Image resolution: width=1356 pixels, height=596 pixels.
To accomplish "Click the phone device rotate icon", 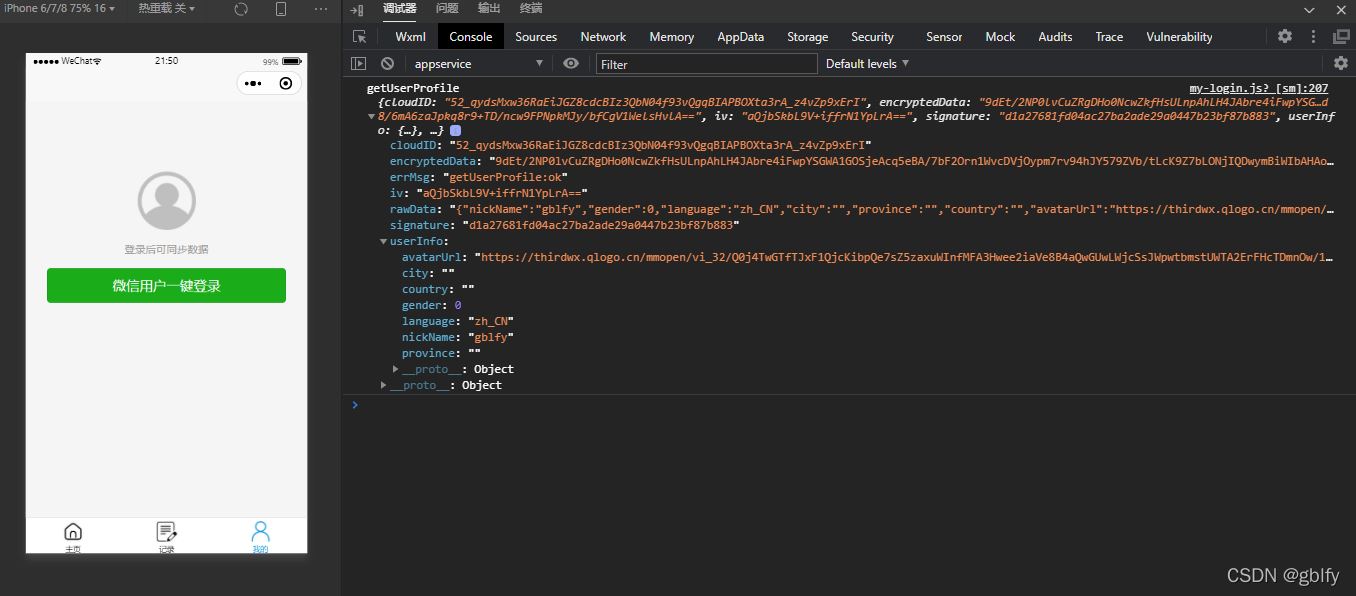I will pyautogui.click(x=281, y=9).
